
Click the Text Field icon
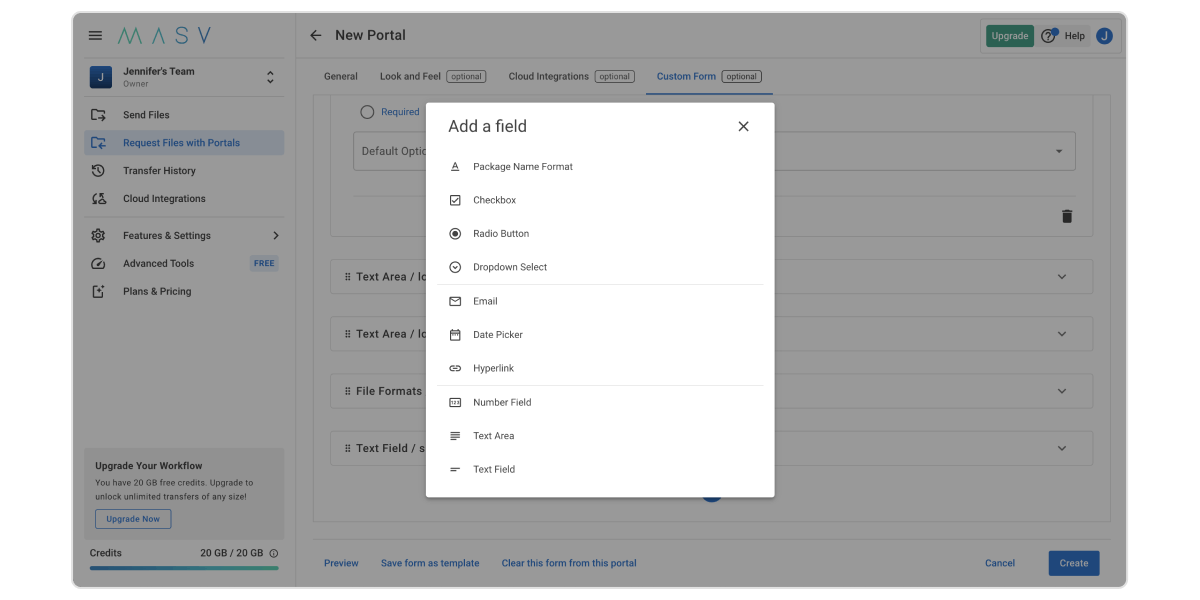coord(455,470)
